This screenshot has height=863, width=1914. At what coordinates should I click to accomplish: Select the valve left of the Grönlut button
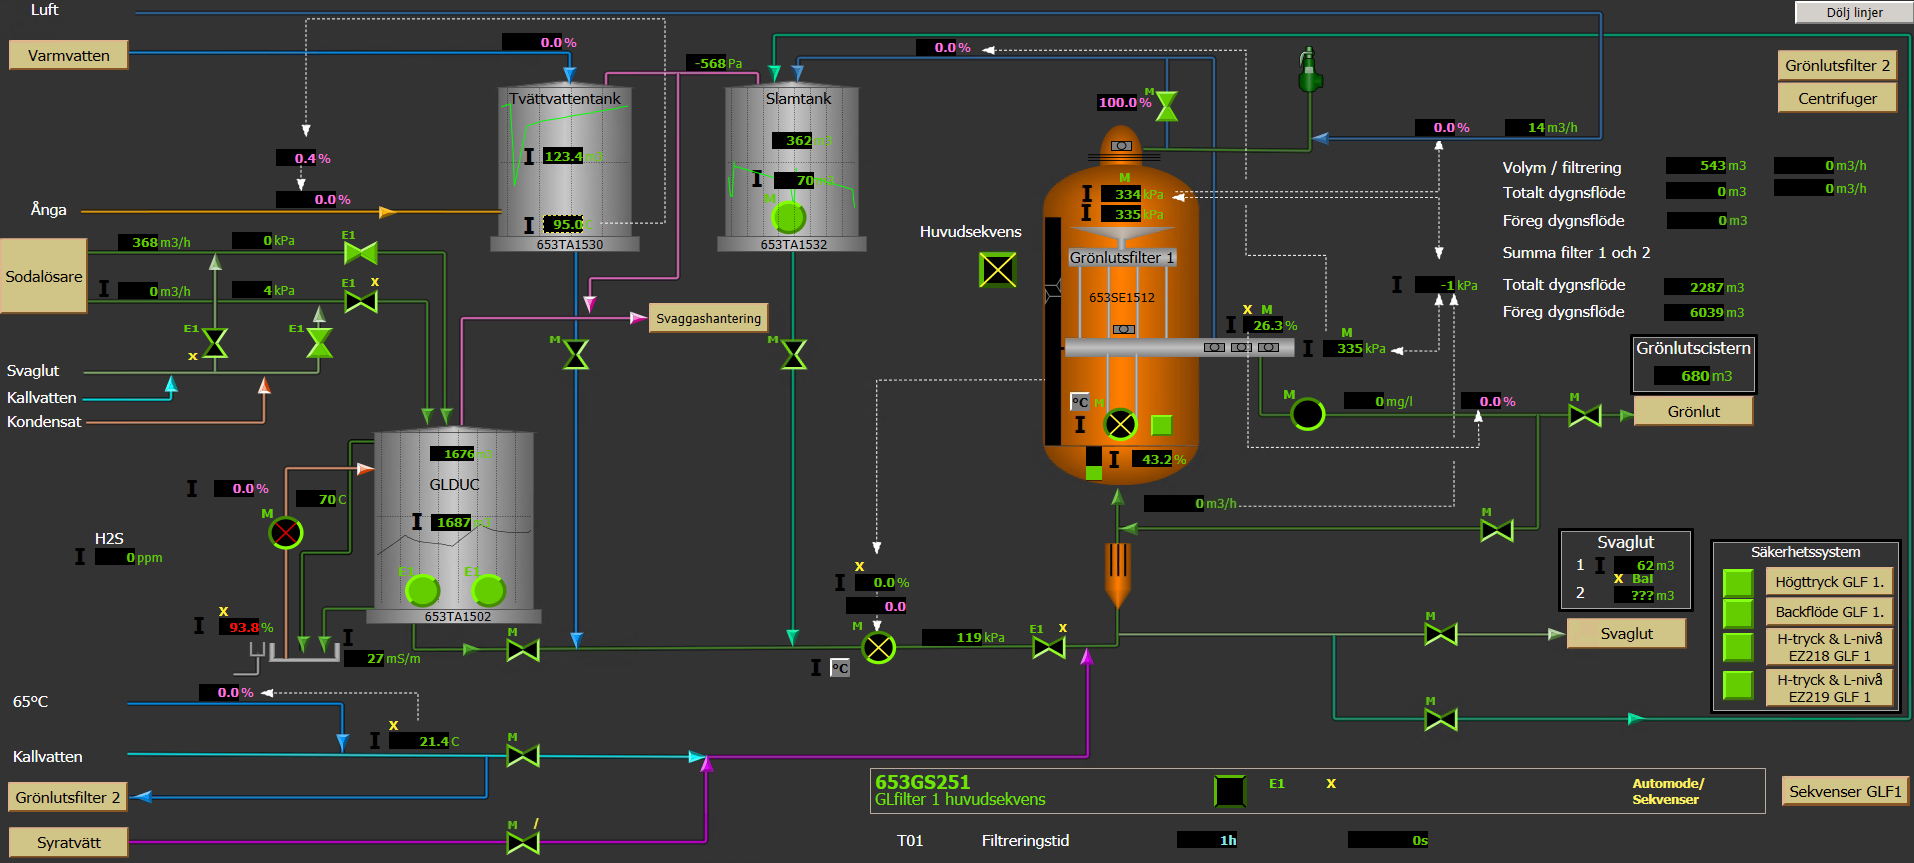click(x=1584, y=415)
